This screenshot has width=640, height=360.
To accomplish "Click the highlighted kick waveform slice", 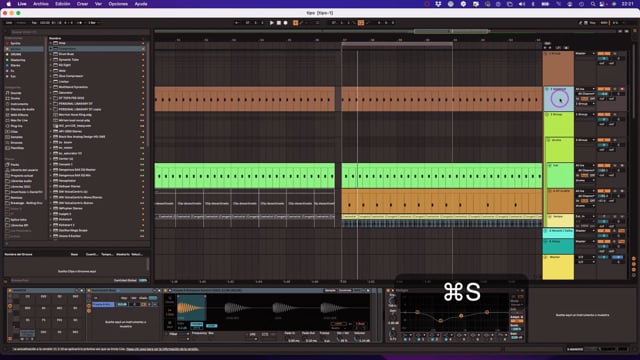I will (191, 307).
